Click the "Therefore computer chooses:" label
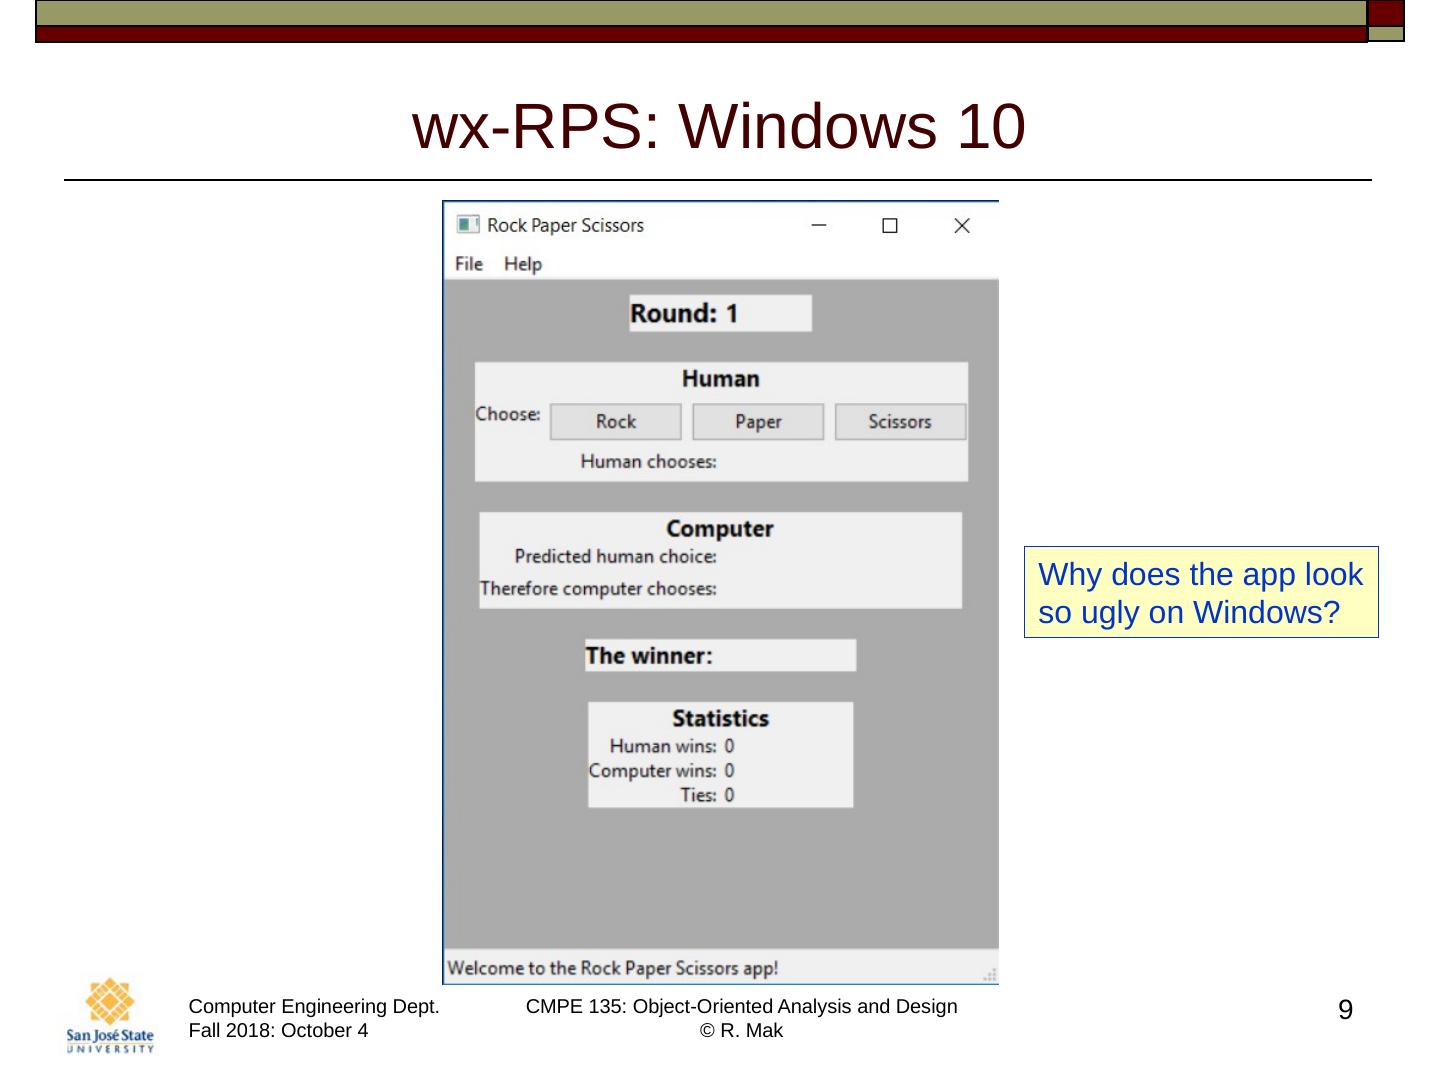Image resolution: width=1440 pixels, height=1080 pixels. [x=598, y=589]
